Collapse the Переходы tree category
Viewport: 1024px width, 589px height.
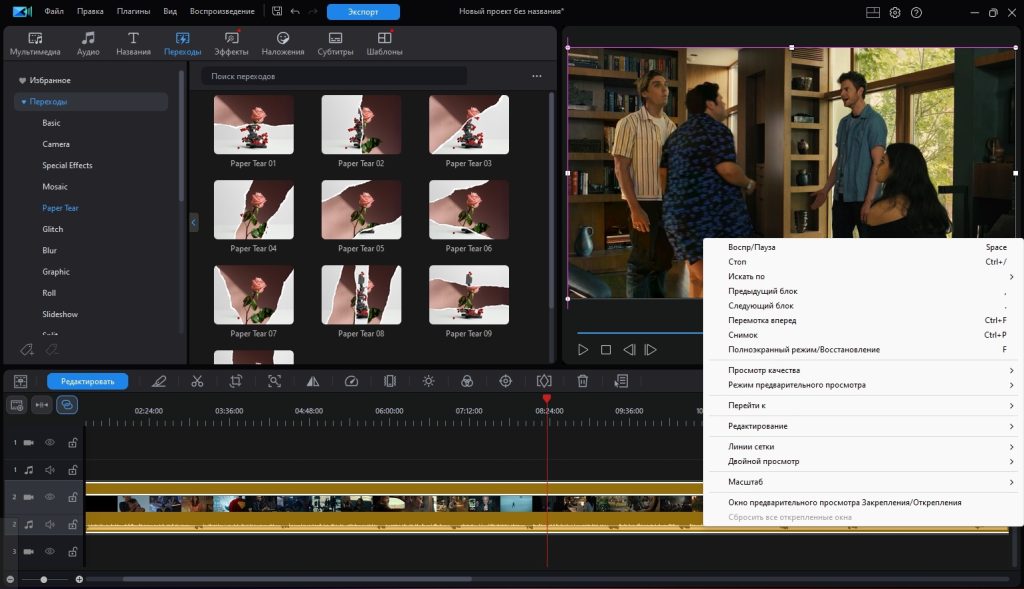point(24,102)
